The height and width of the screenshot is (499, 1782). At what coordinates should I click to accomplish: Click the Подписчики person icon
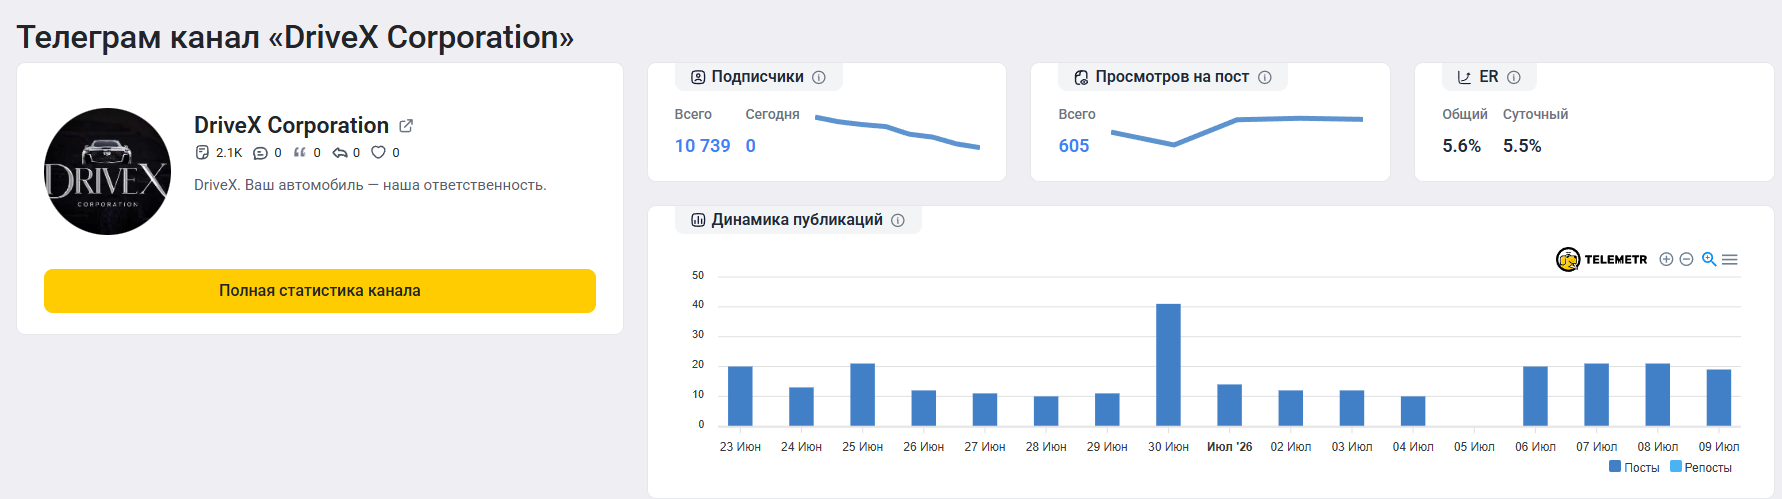pyautogui.click(x=698, y=77)
